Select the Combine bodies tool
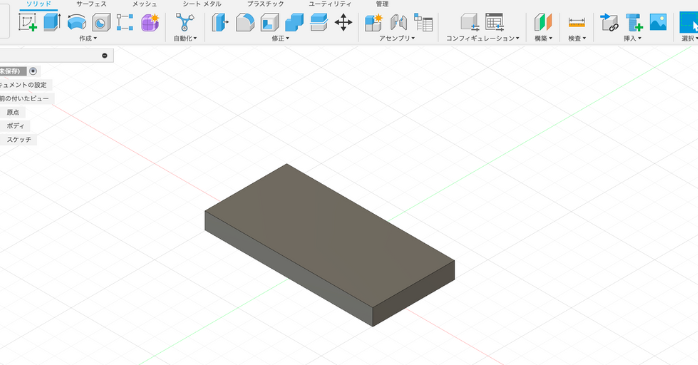Screen dimensions: 698x365 (x=294, y=22)
